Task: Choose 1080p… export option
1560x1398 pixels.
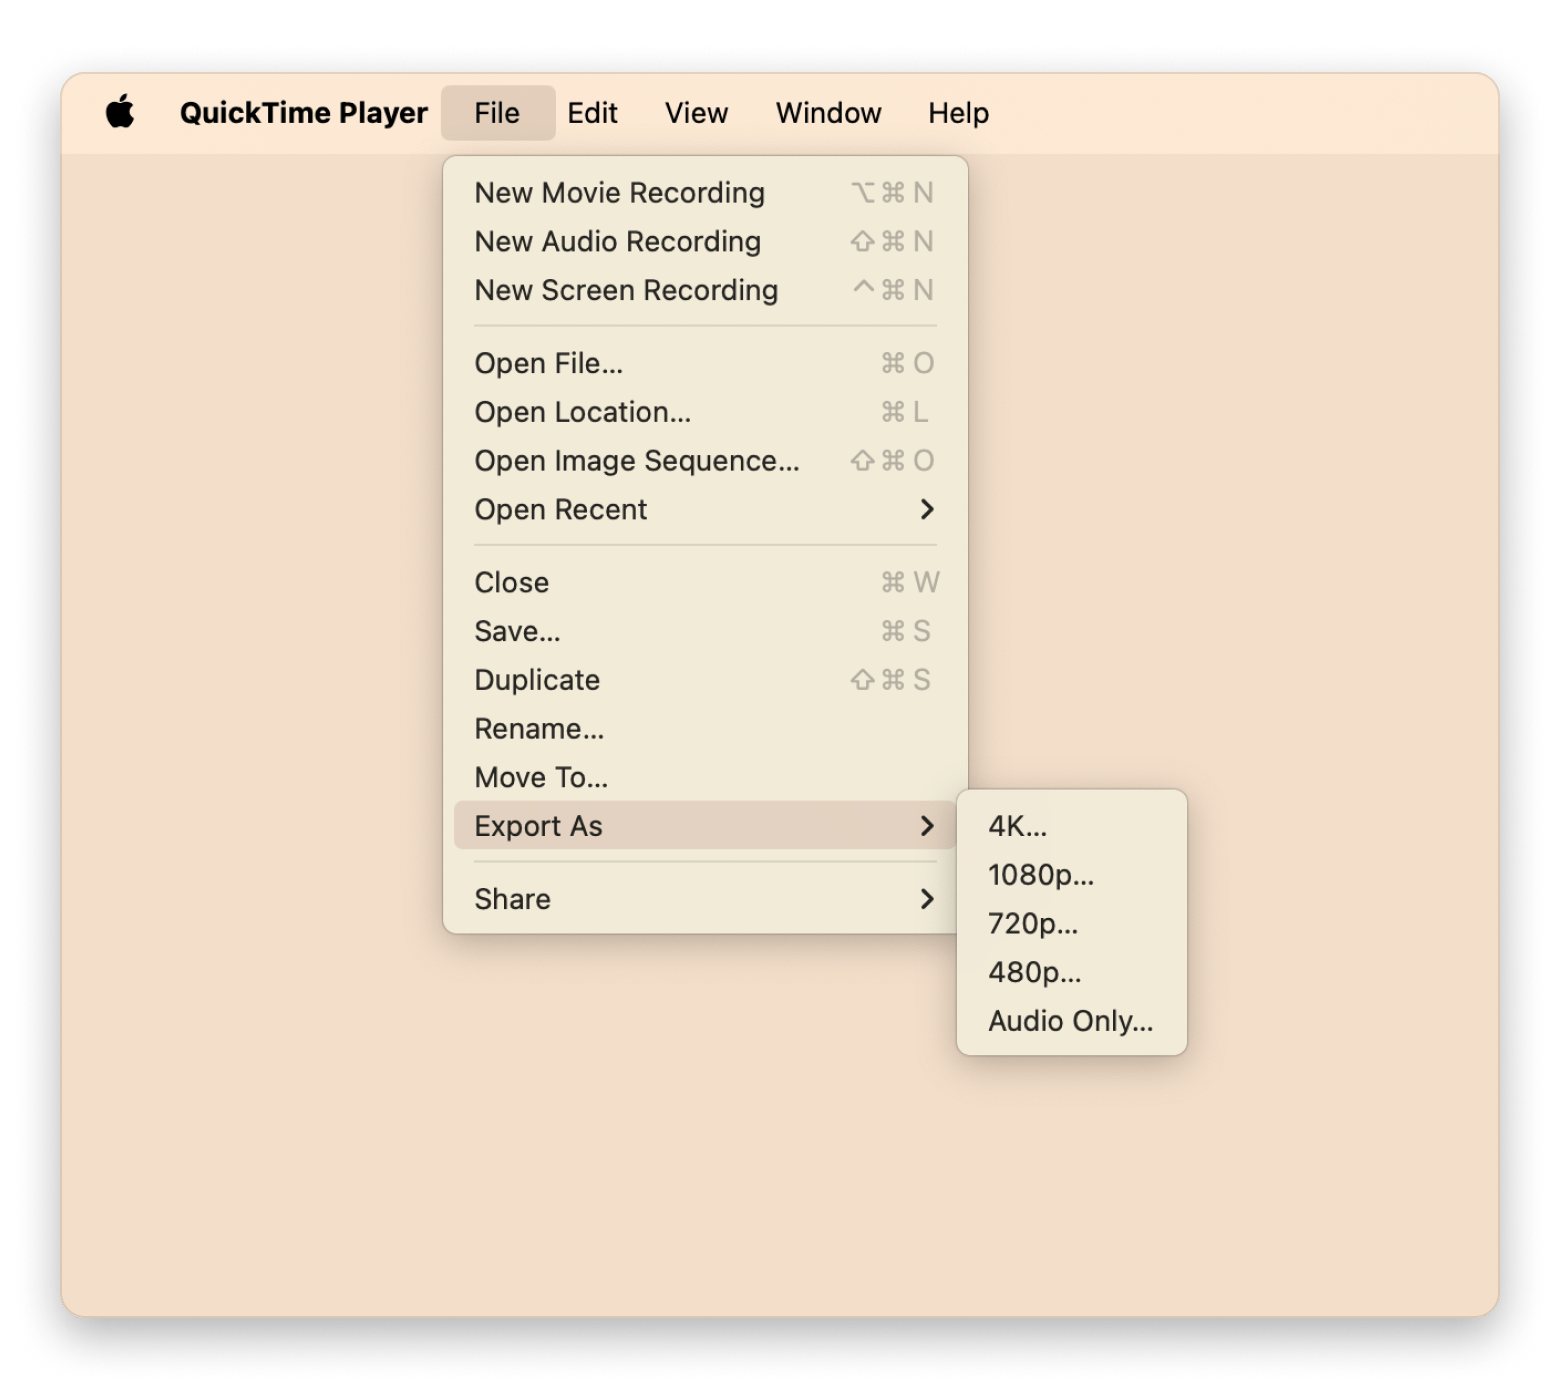Action: tap(1040, 875)
